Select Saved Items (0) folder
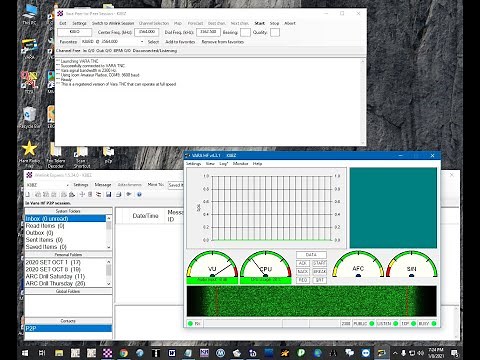 pos(65,247)
